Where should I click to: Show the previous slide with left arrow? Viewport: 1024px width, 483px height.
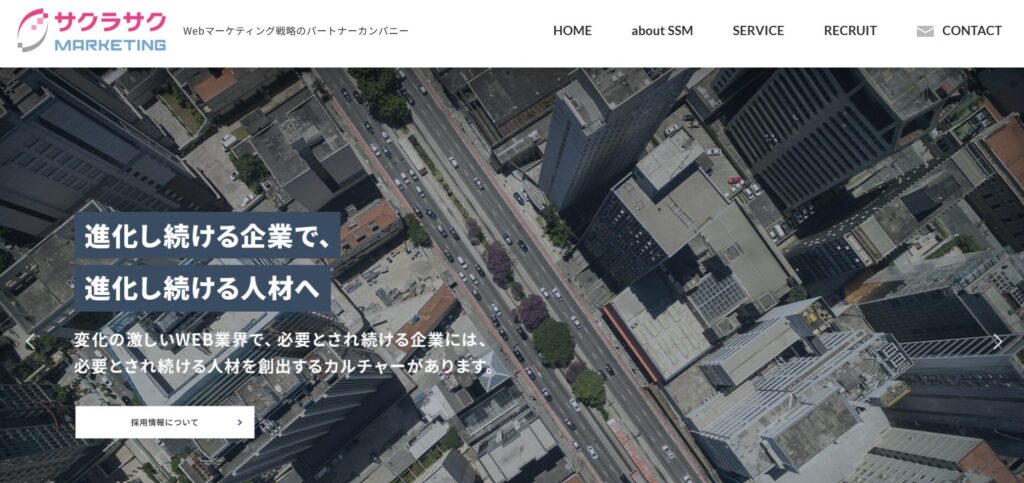pos(29,342)
